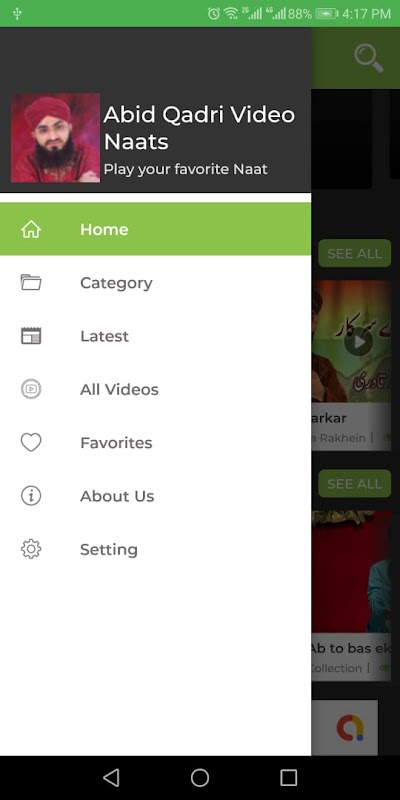Show the Favorites page
This screenshot has width=400, height=800.
click(x=155, y=442)
